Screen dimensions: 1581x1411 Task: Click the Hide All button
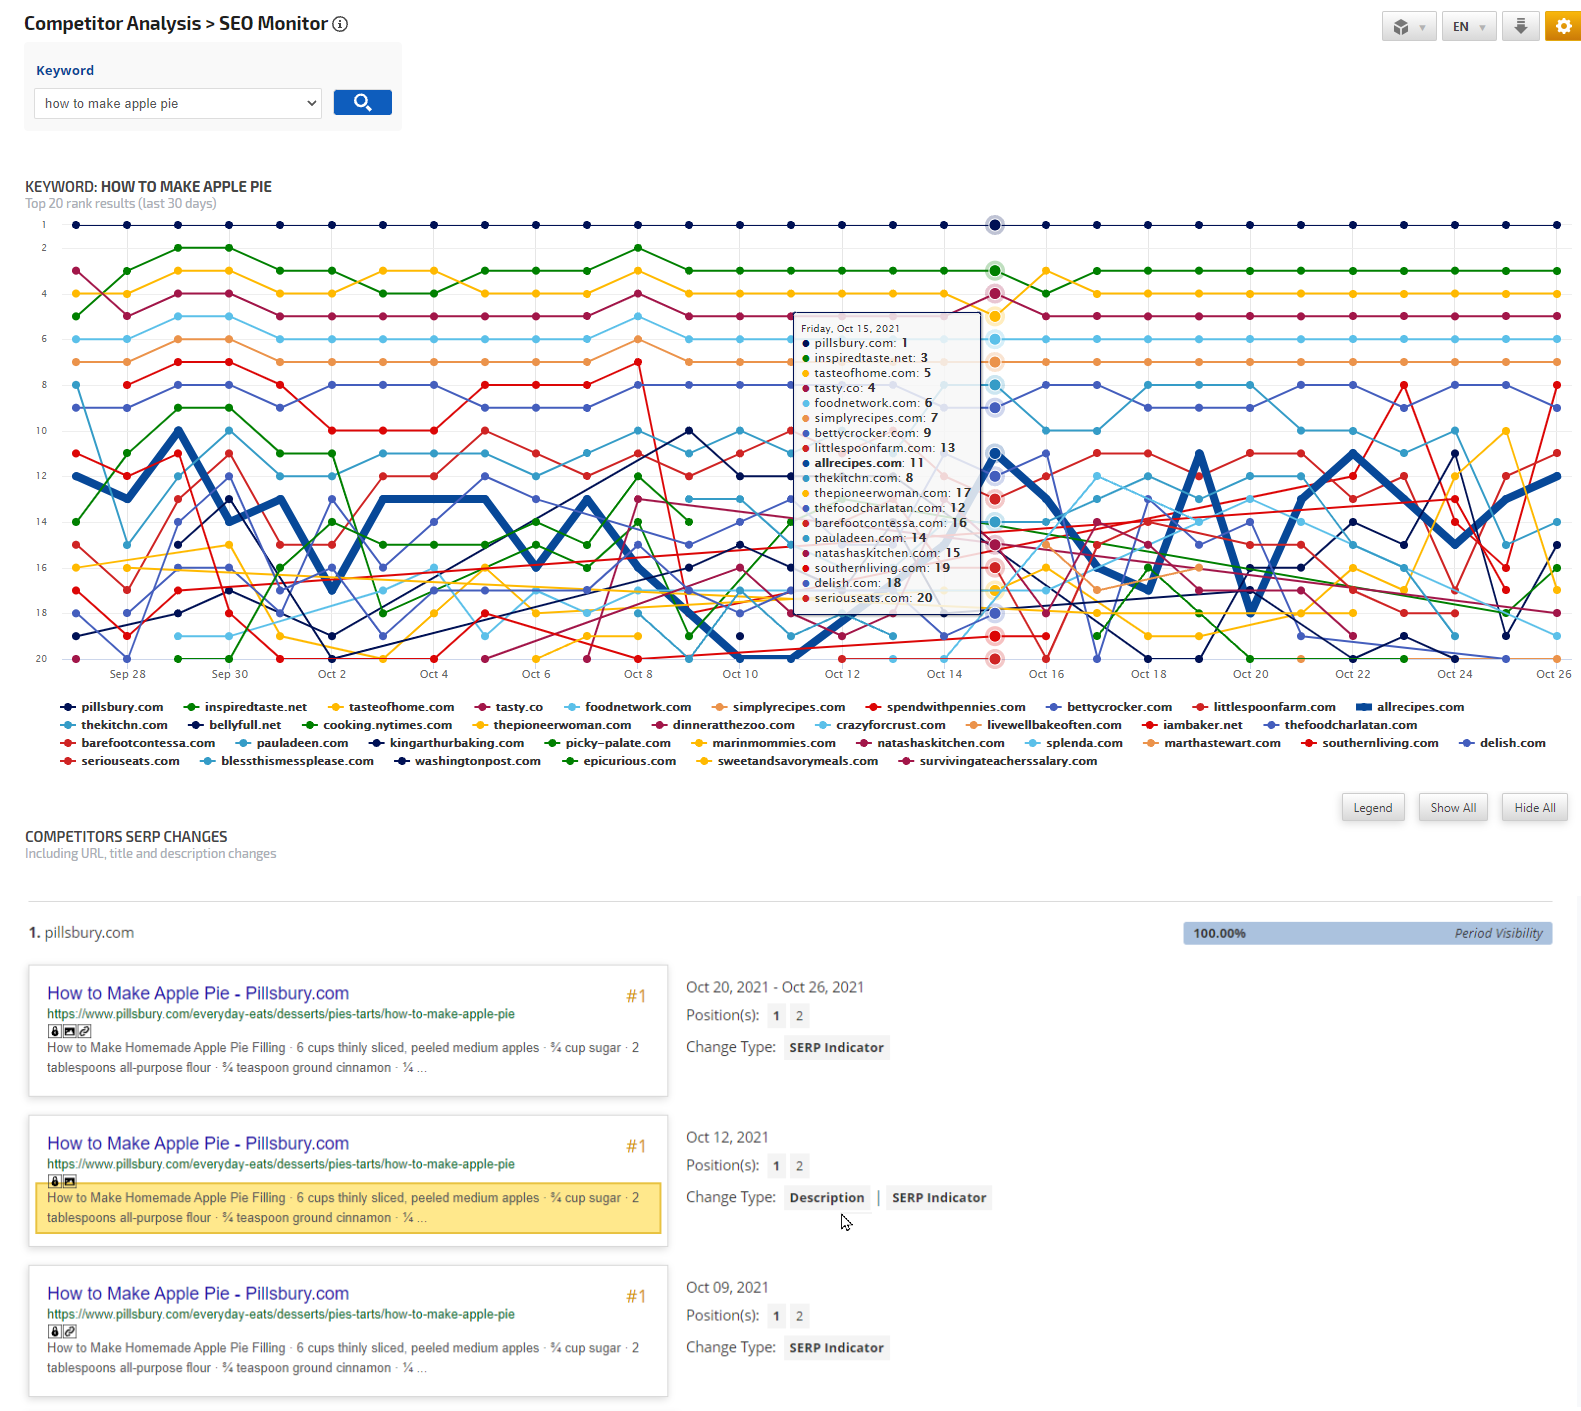[x=1534, y=808]
